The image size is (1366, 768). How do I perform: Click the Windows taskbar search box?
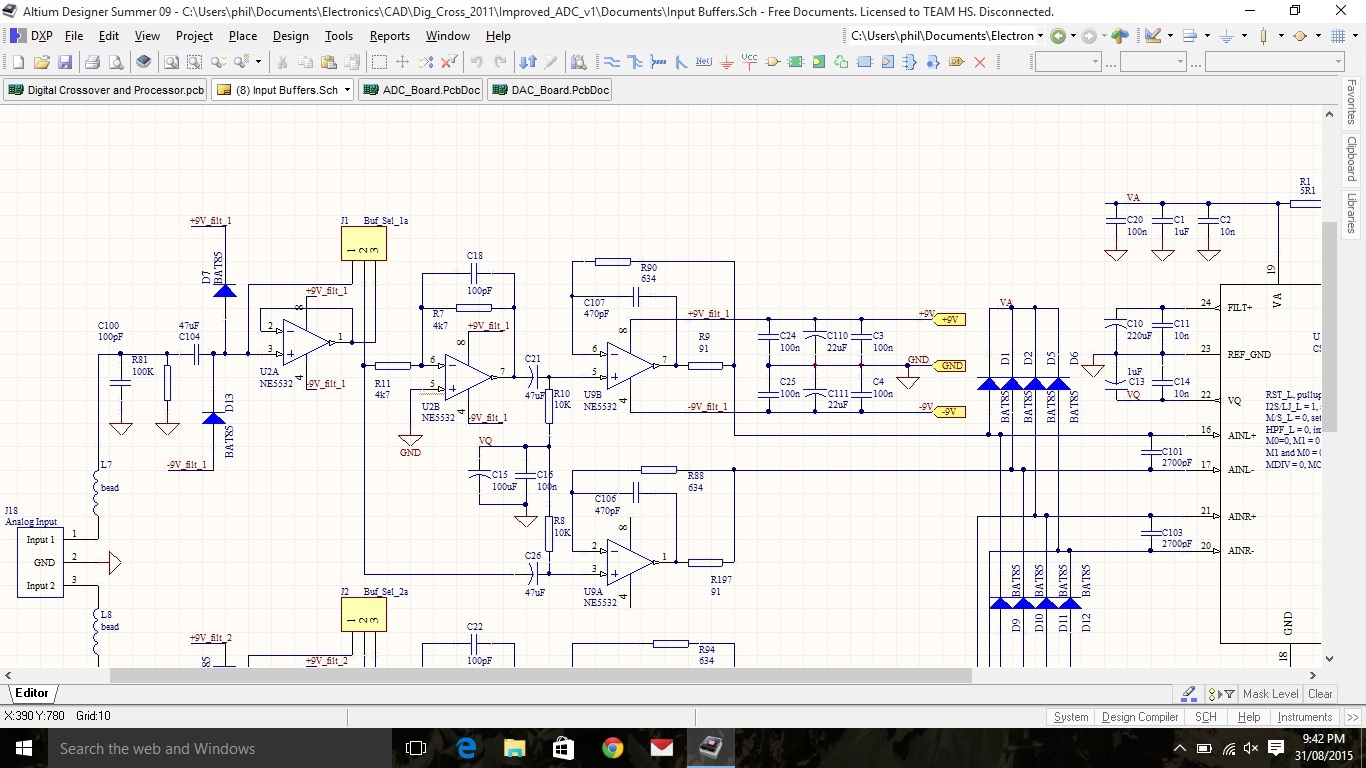tap(218, 748)
